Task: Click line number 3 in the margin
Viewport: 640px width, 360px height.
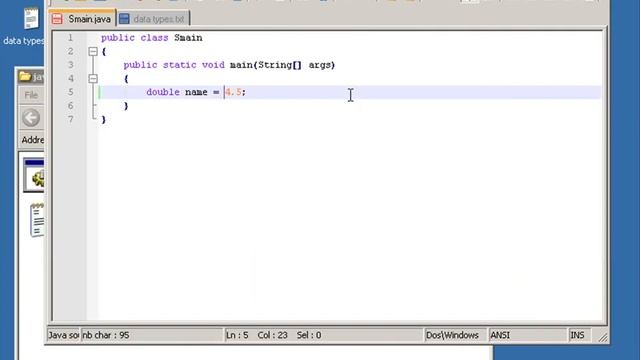Action: tap(71, 65)
